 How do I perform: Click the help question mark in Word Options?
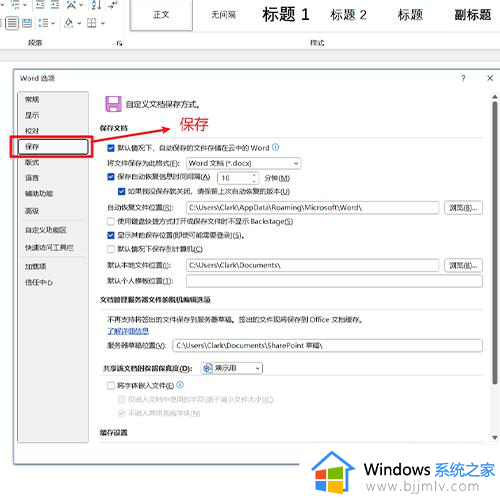click(x=463, y=78)
